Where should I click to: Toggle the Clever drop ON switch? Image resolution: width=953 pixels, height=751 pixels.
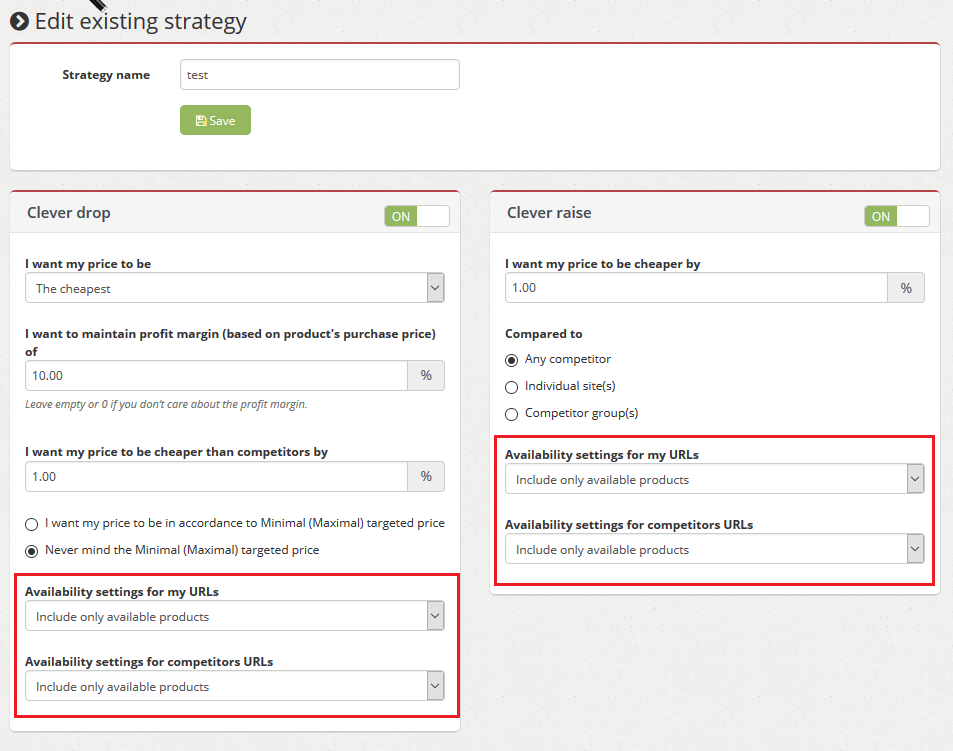point(417,216)
